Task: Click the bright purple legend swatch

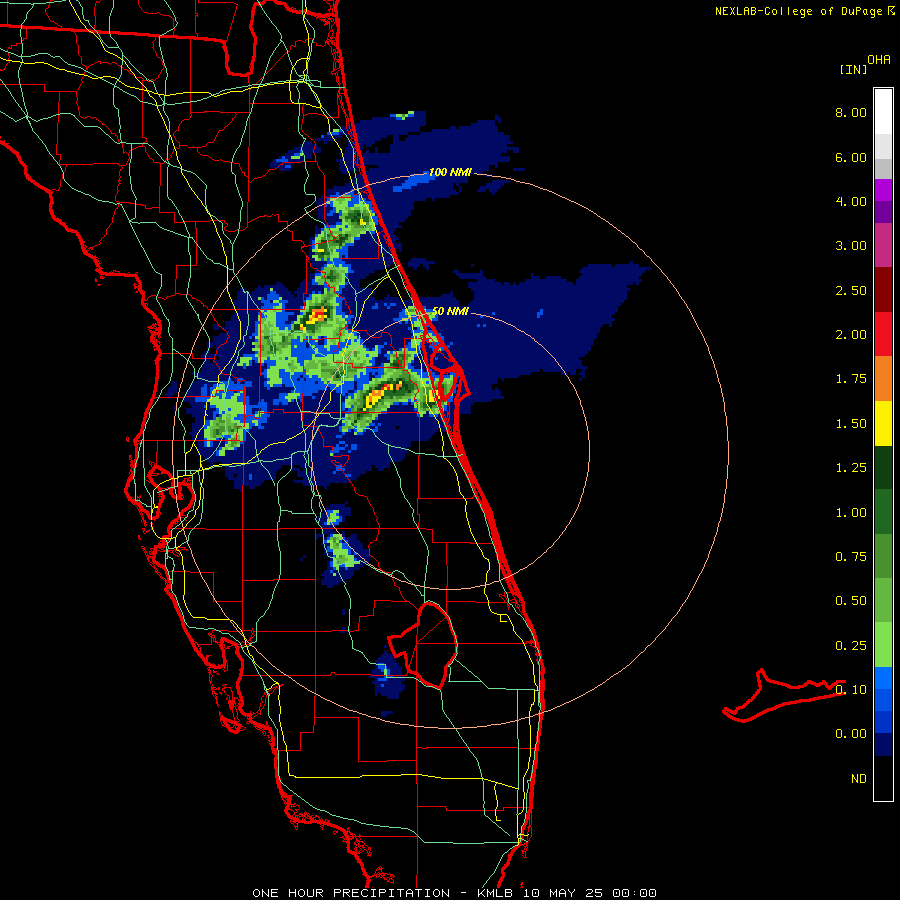Action: [x=883, y=190]
